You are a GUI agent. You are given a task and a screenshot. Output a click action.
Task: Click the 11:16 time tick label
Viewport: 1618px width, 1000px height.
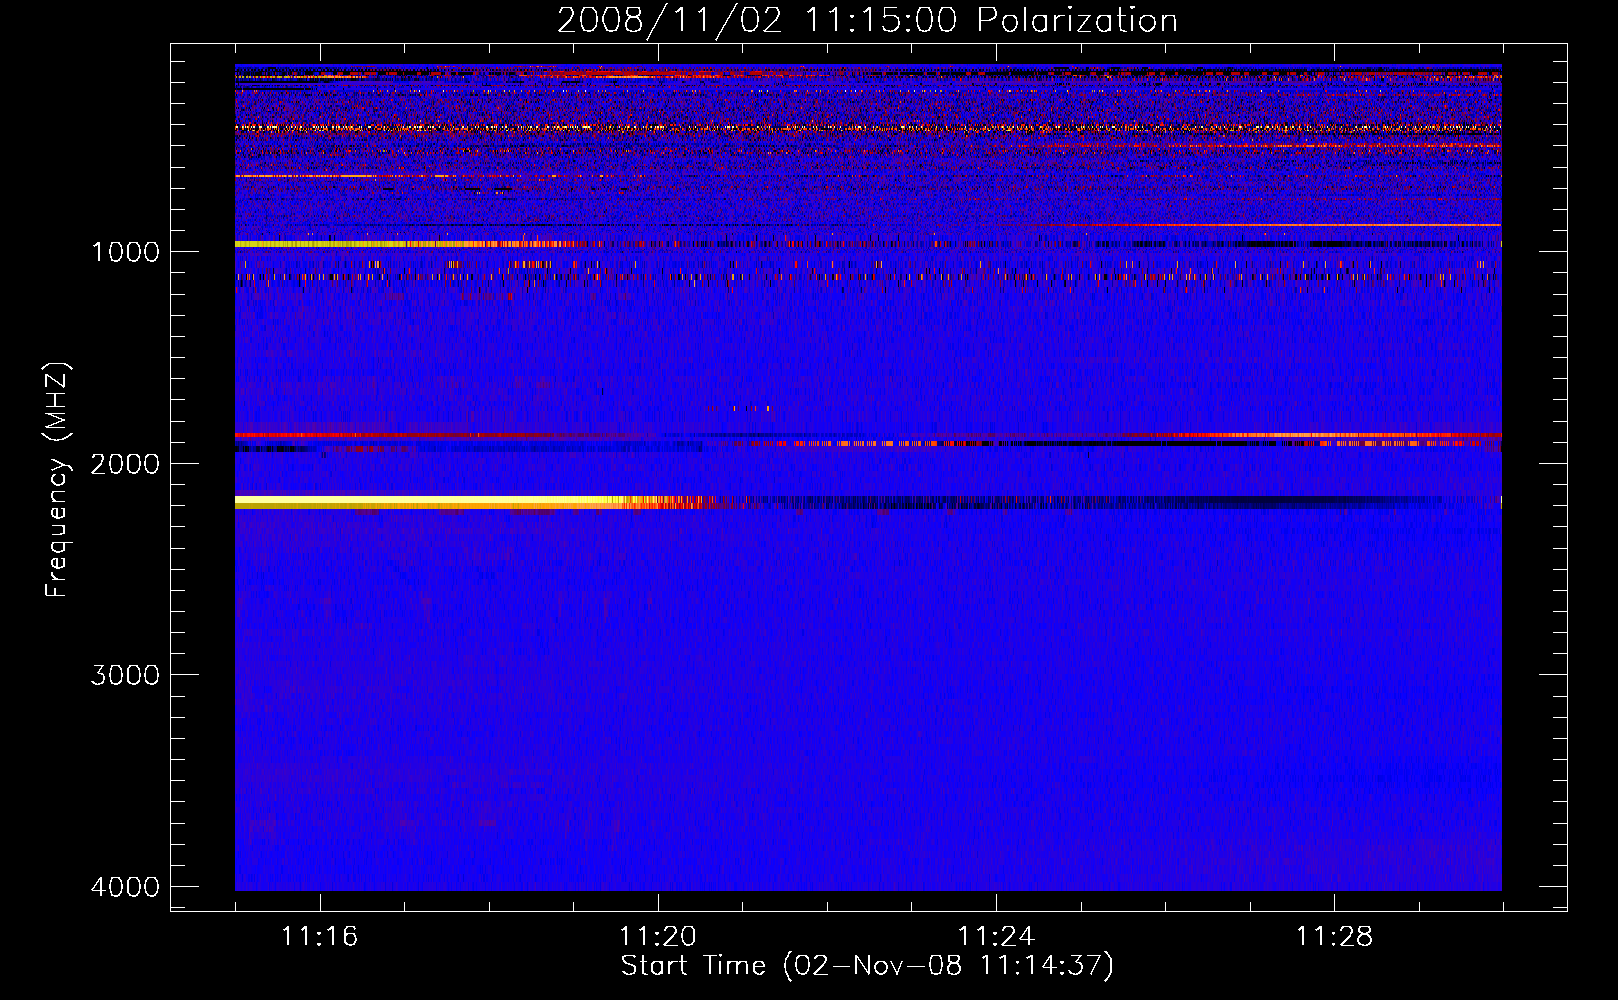pos(319,936)
